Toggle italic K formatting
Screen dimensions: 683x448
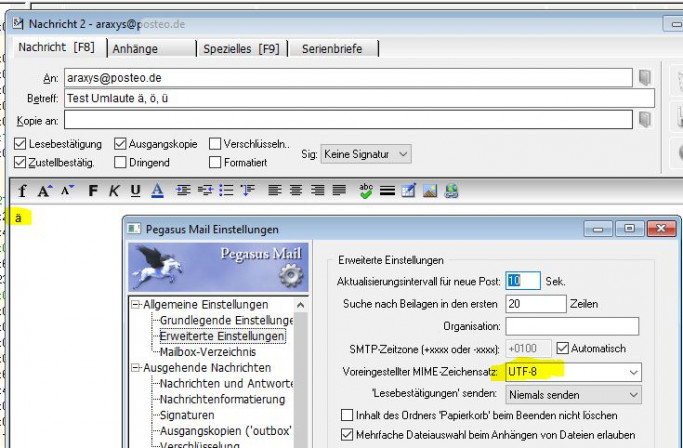coord(114,190)
